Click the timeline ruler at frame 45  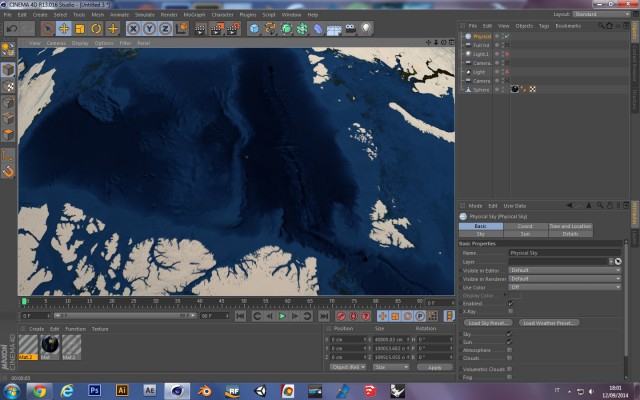pyautogui.click(x=222, y=302)
